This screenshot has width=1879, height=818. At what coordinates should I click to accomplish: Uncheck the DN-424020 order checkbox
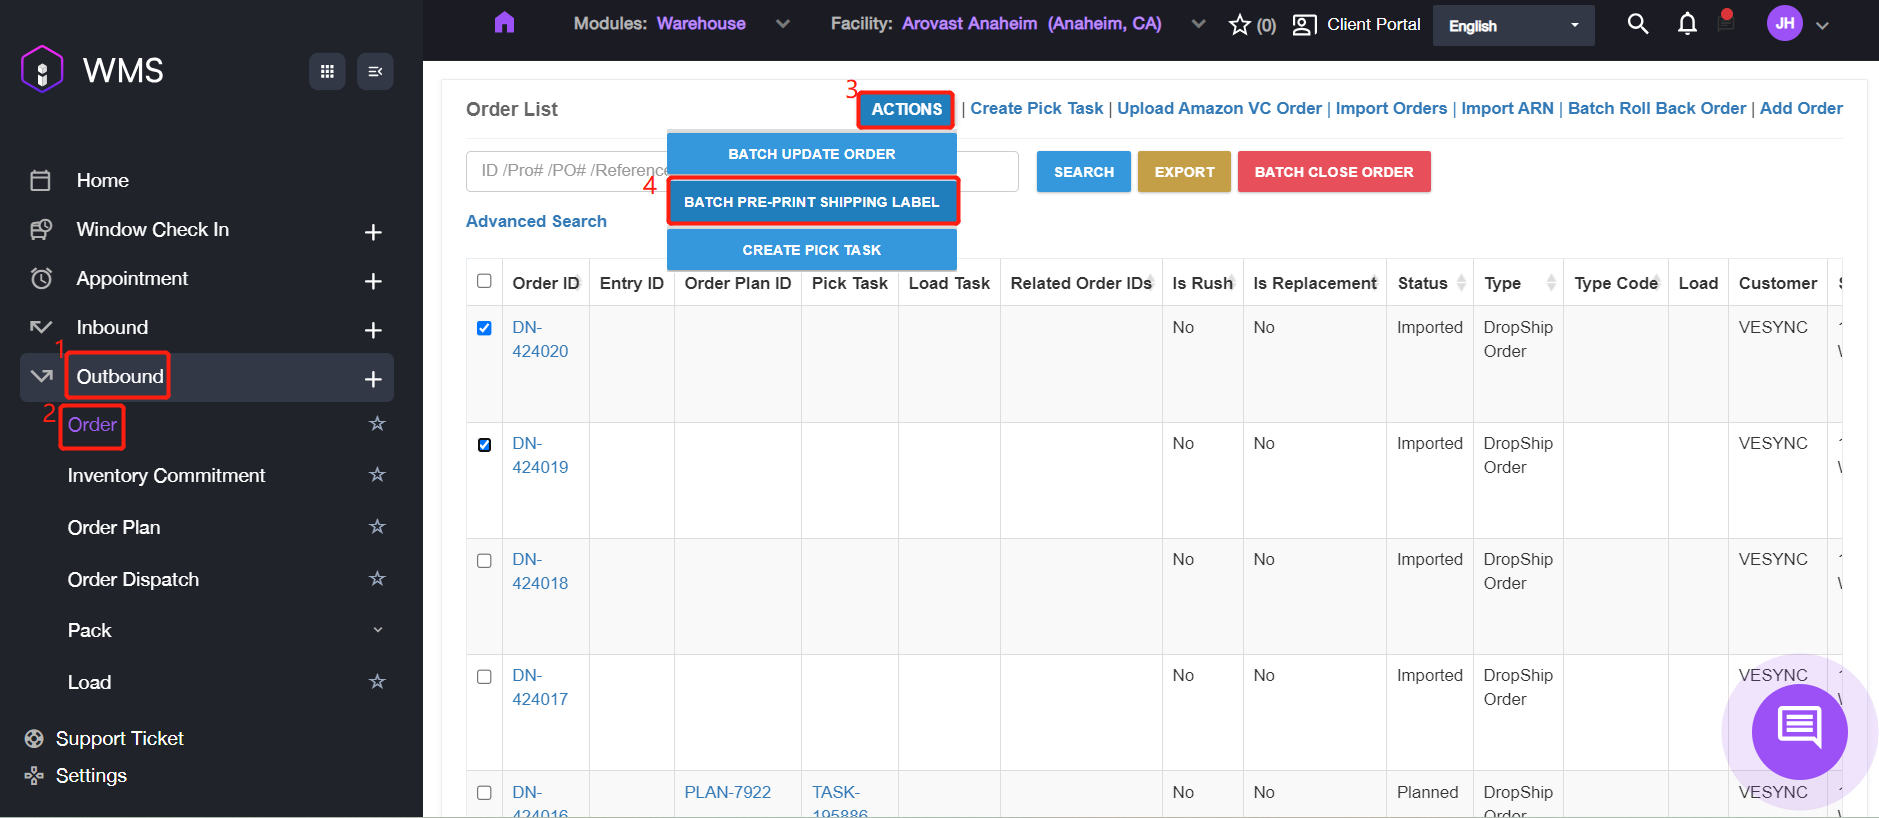coord(485,328)
